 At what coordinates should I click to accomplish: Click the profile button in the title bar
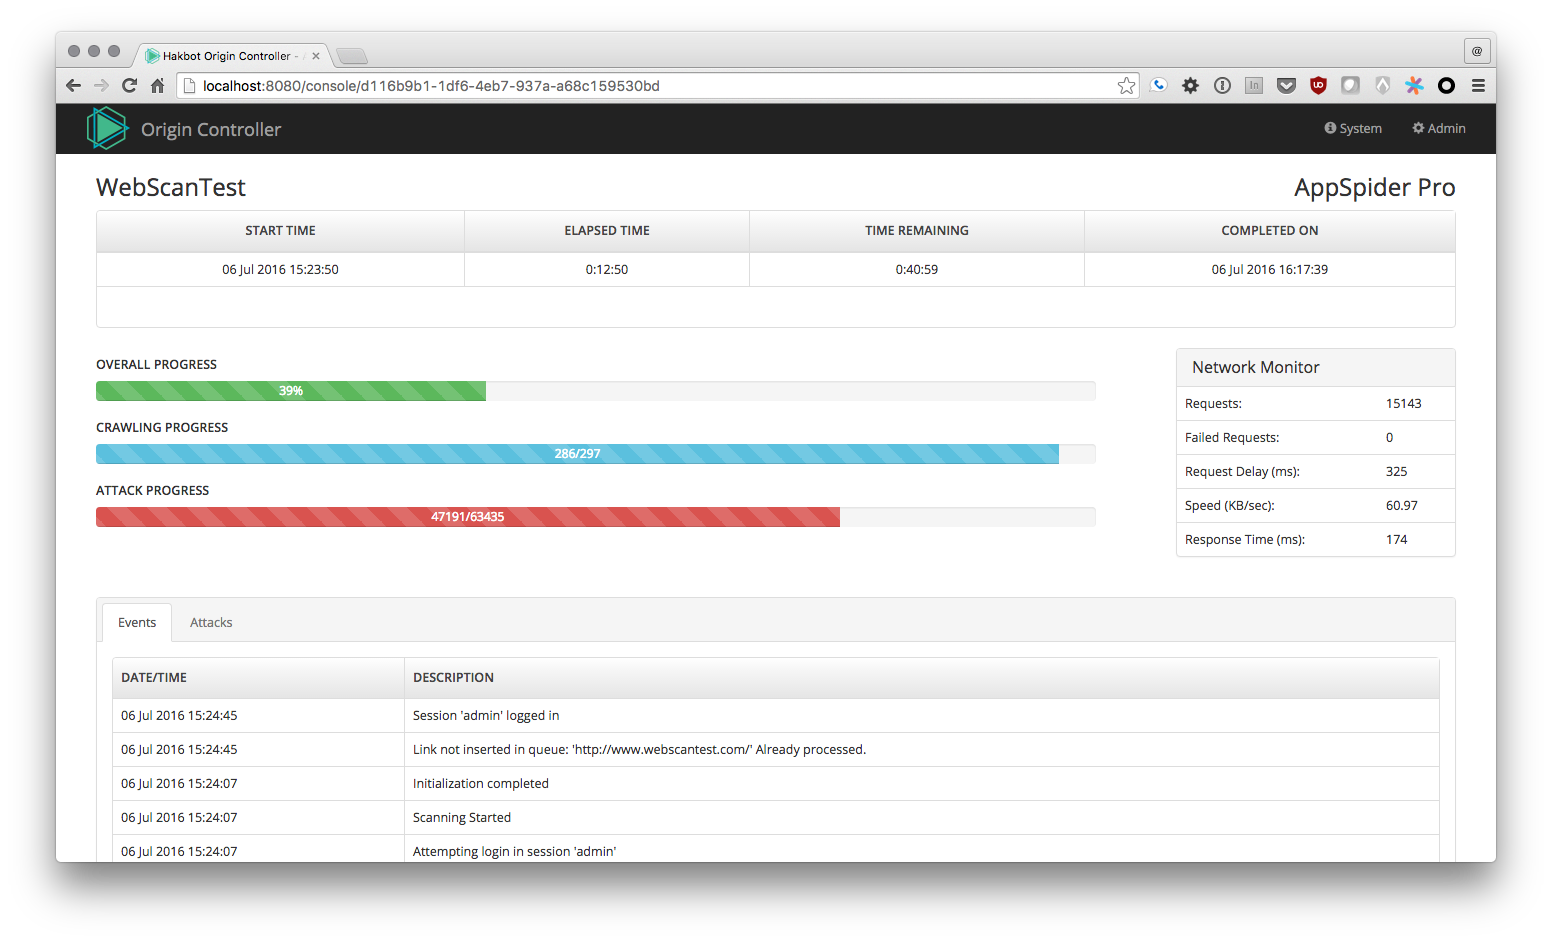[1477, 50]
